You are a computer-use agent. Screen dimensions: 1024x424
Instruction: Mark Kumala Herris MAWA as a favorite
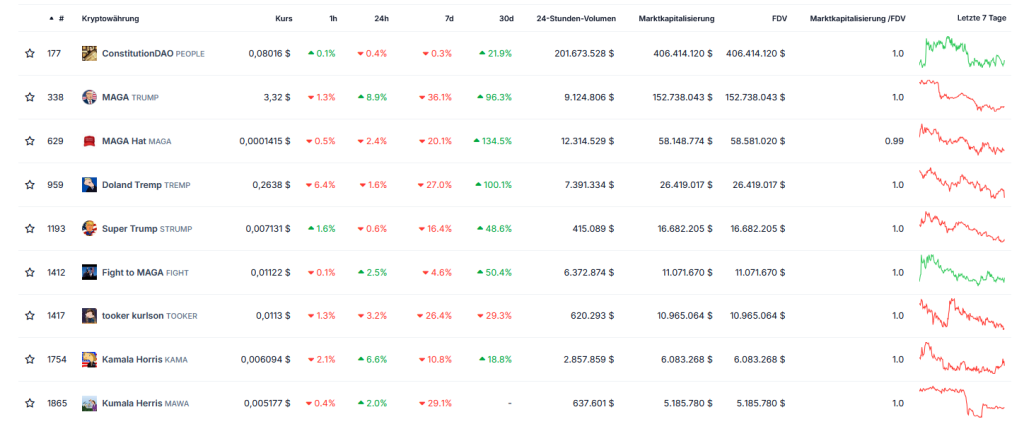(29, 404)
